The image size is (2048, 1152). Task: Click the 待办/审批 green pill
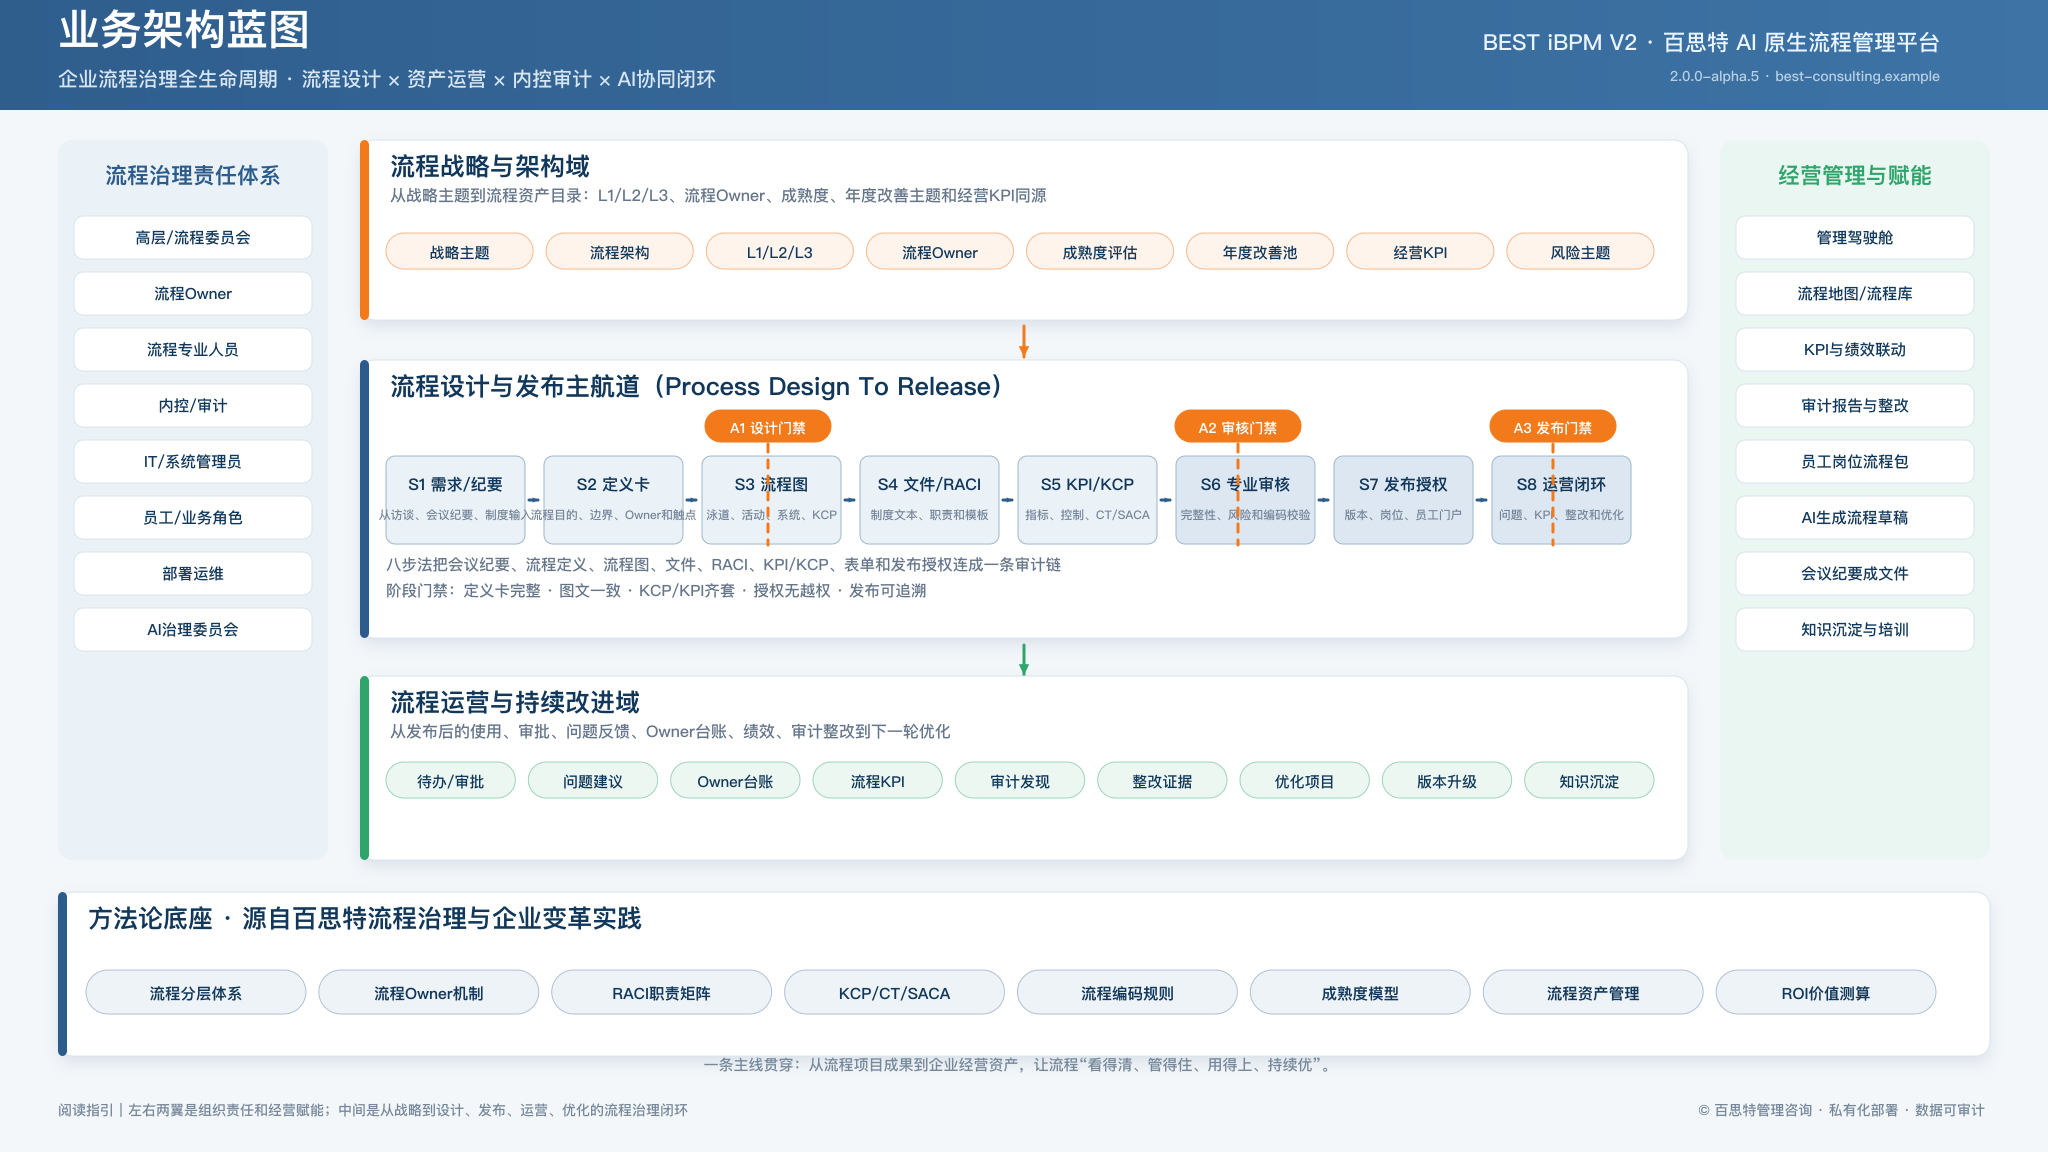coord(451,781)
